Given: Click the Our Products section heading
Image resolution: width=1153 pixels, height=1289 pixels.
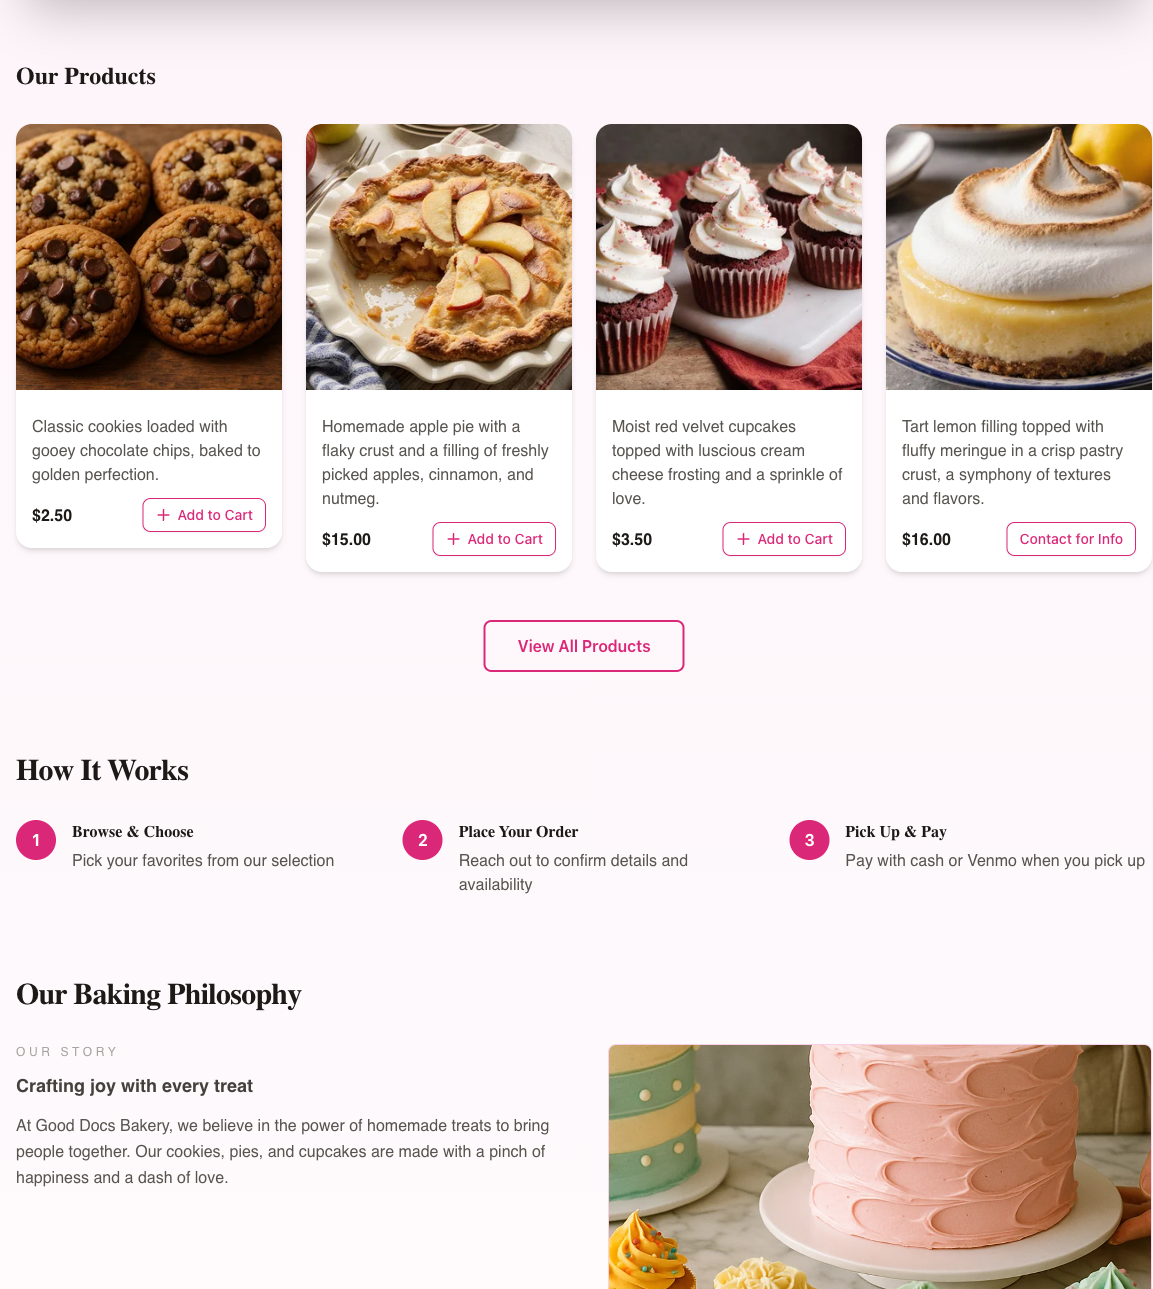Looking at the screenshot, I should pos(86,76).
